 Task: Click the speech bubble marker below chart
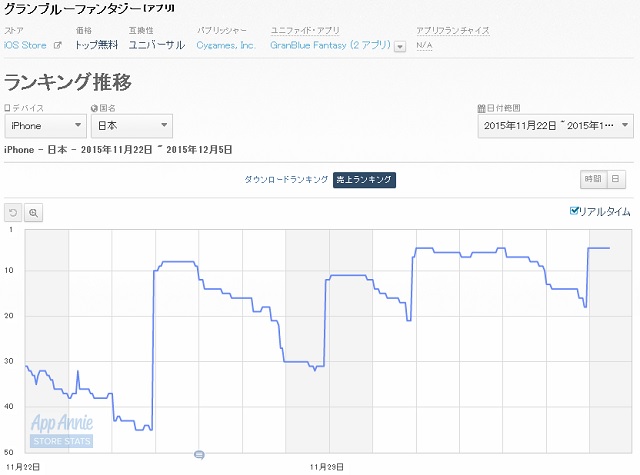coord(199,454)
